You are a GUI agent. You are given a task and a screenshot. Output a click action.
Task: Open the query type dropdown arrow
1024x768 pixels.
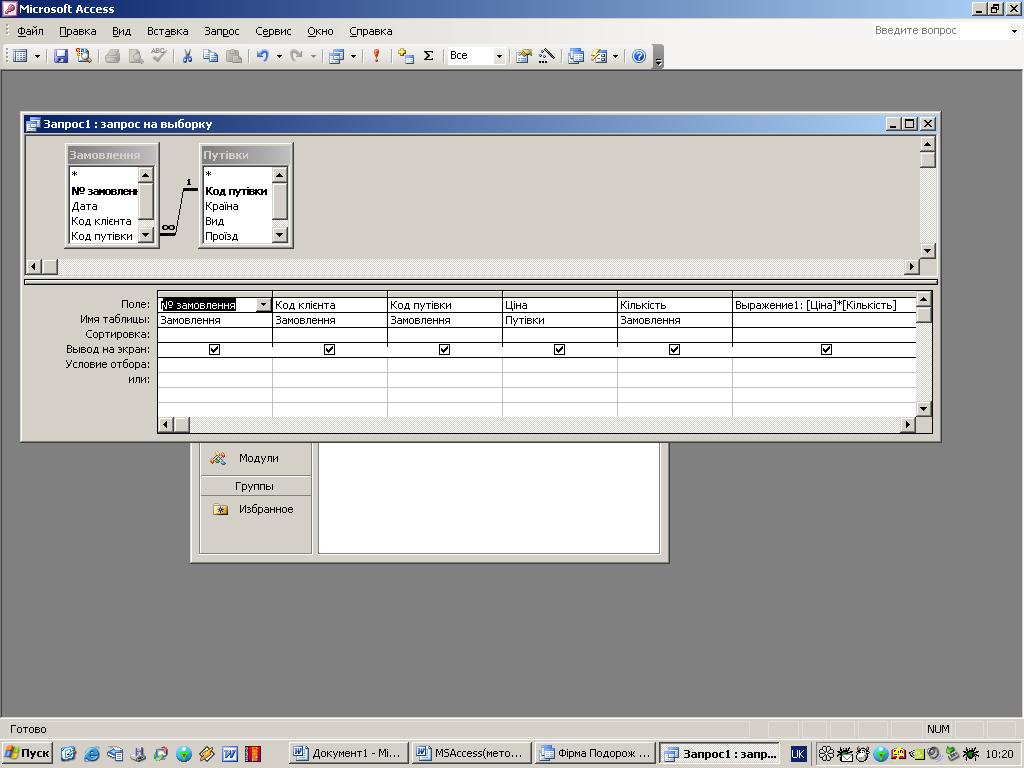coord(351,56)
